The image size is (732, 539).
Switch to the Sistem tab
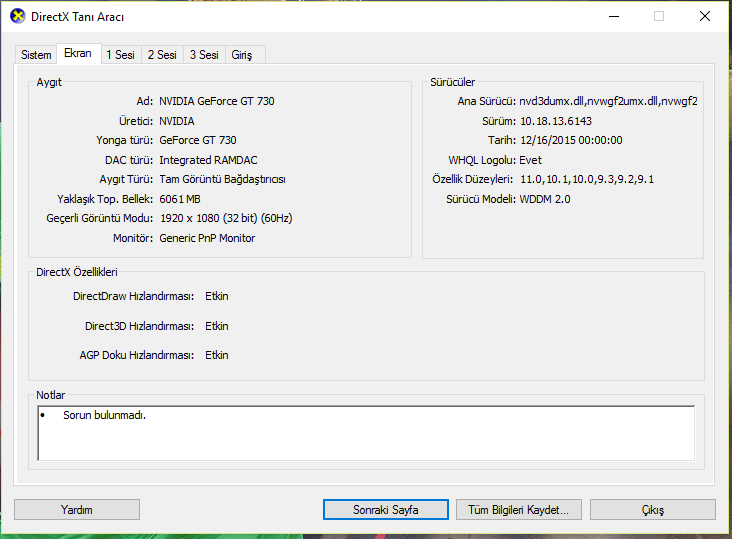pyautogui.click(x=36, y=55)
